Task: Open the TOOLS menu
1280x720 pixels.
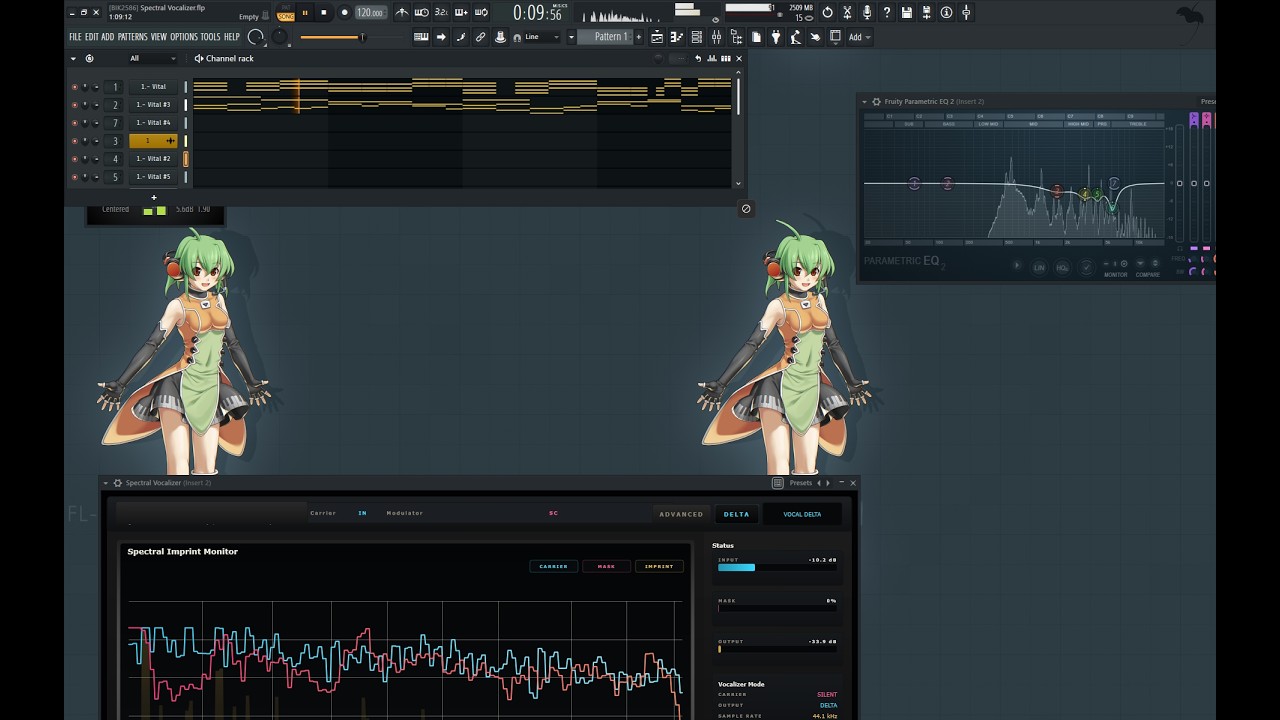Action: (210, 37)
